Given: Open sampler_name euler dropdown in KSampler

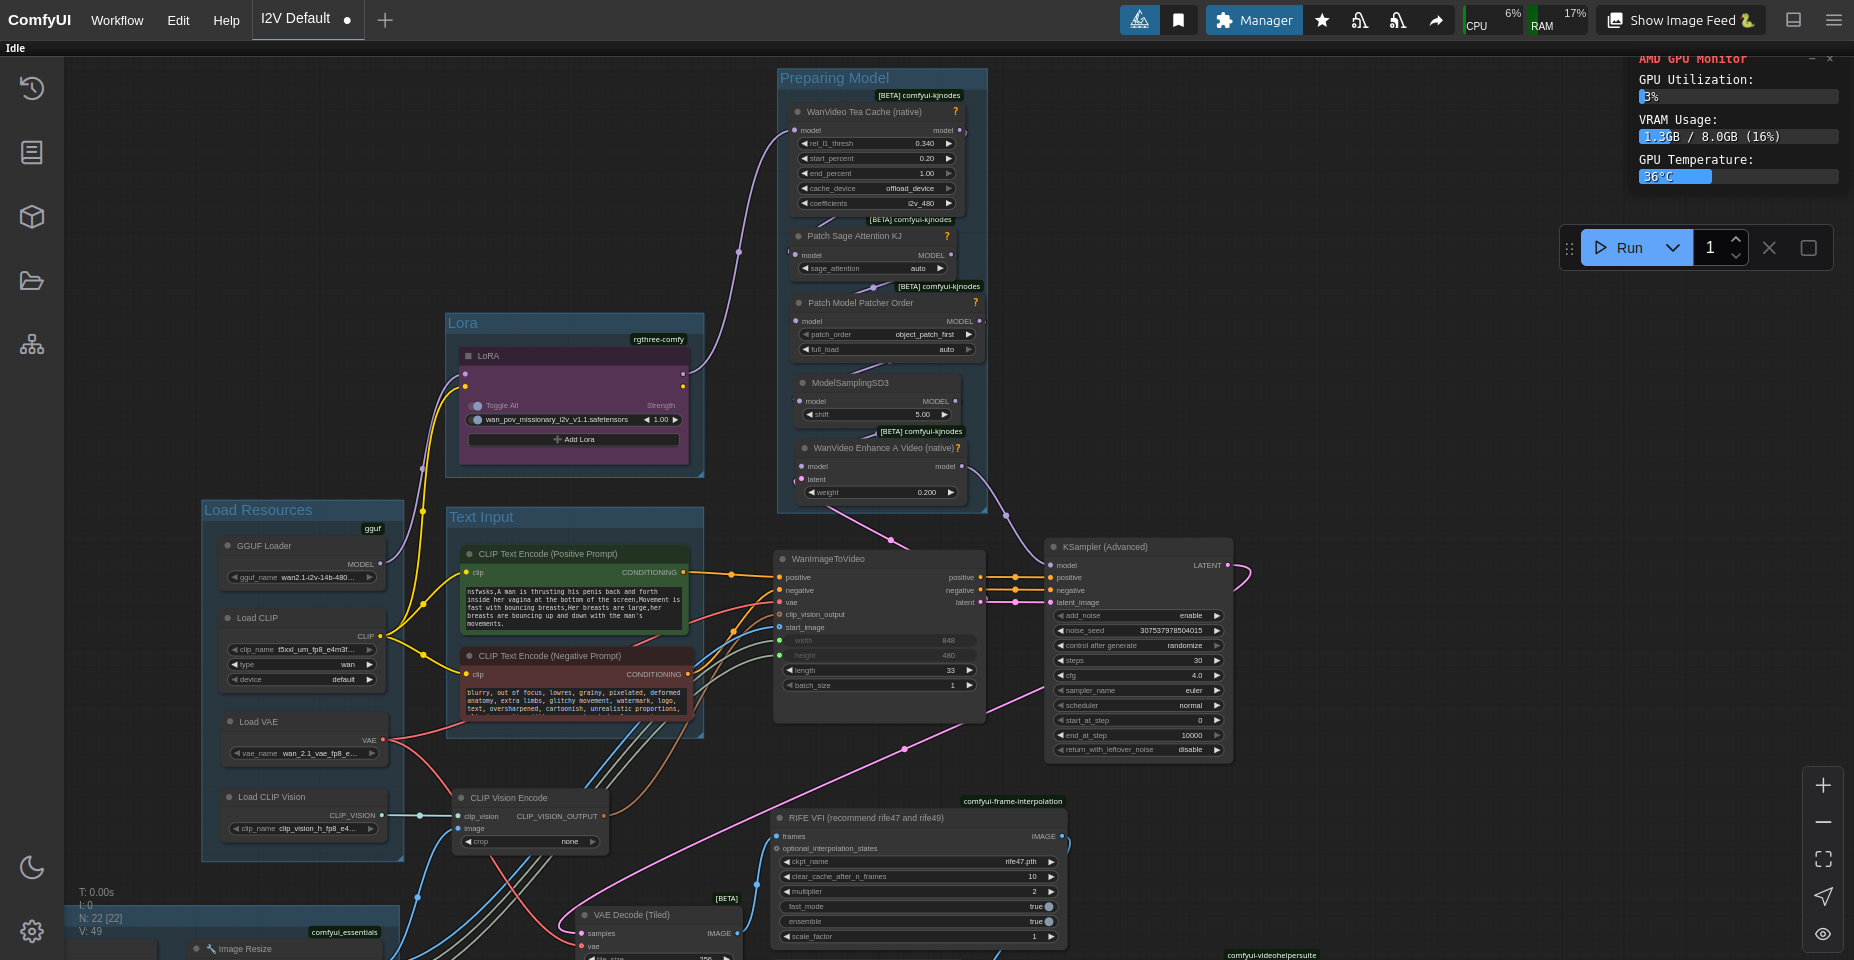Looking at the screenshot, I should (x=1139, y=690).
